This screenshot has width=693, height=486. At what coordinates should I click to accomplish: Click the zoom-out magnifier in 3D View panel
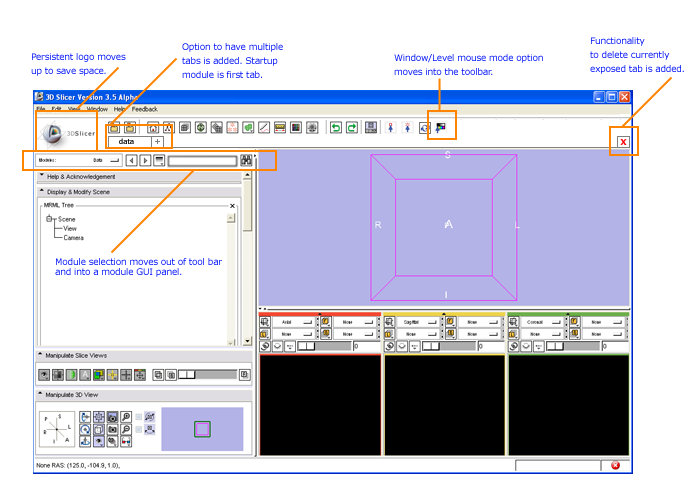click(126, 429)
